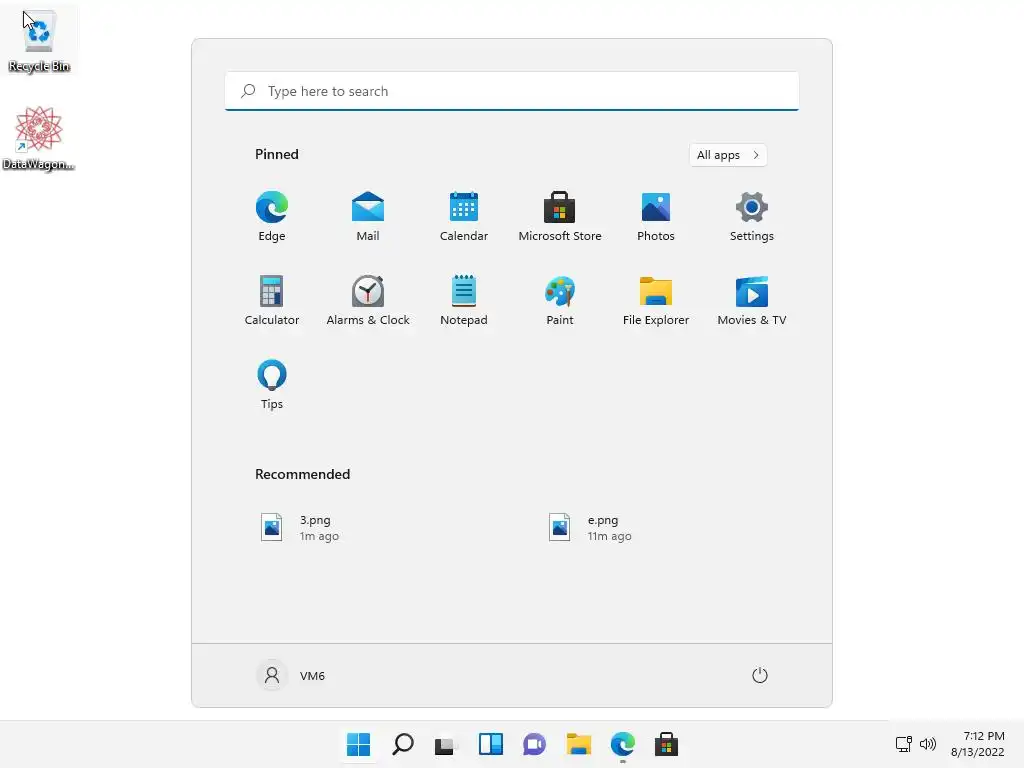The image size is (1024, 768).
Task: Open File Explorer from pinned apps
Action: coord(656,300)
